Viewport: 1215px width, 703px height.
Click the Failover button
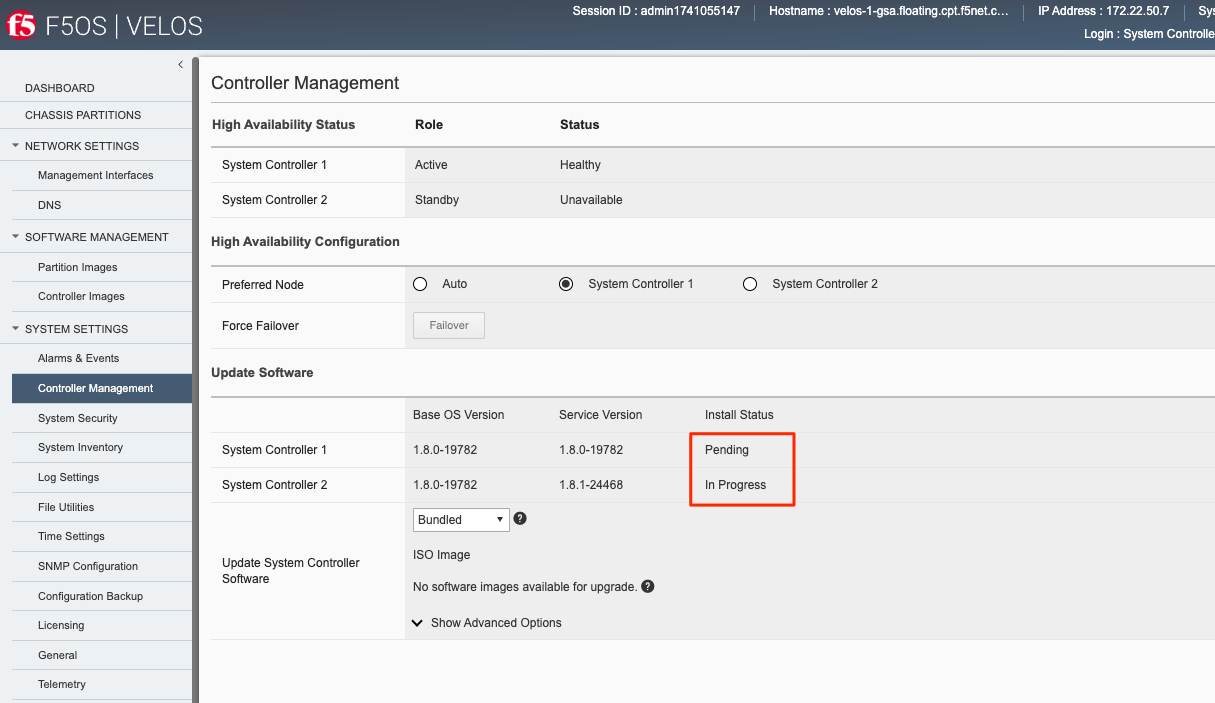tap(449, 325)
